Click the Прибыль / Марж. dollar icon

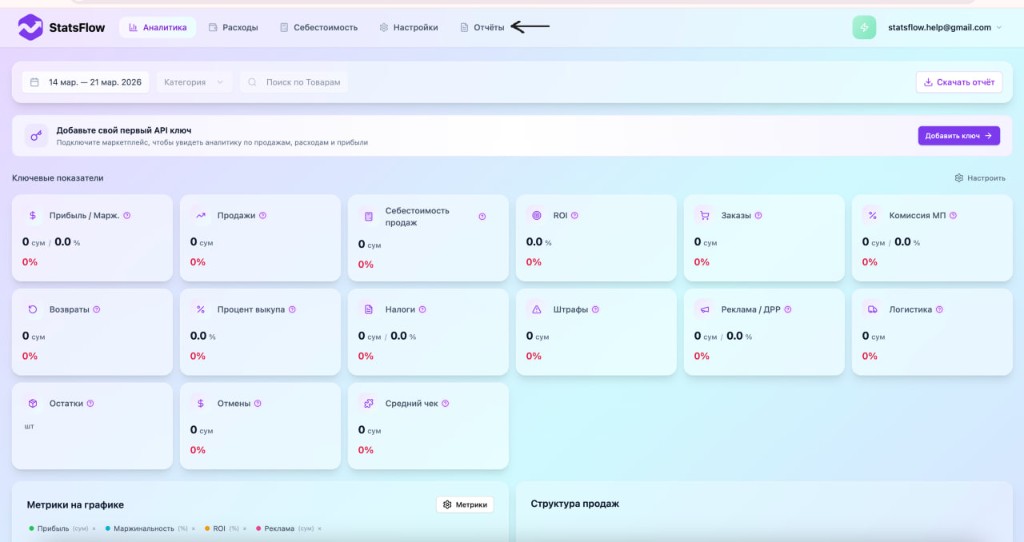point(33,215)
